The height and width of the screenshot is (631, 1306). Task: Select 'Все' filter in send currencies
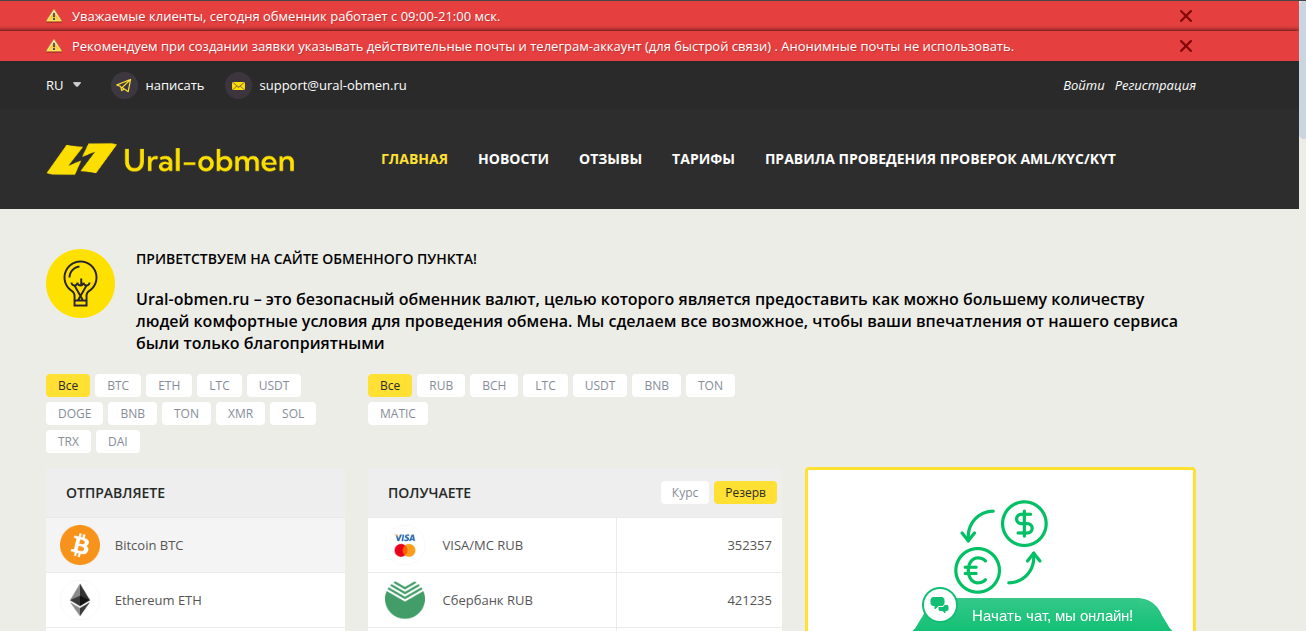68,386
